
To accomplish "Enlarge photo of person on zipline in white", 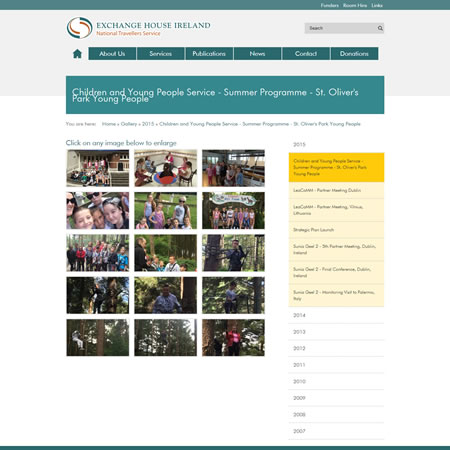I will tap(98, 338).
